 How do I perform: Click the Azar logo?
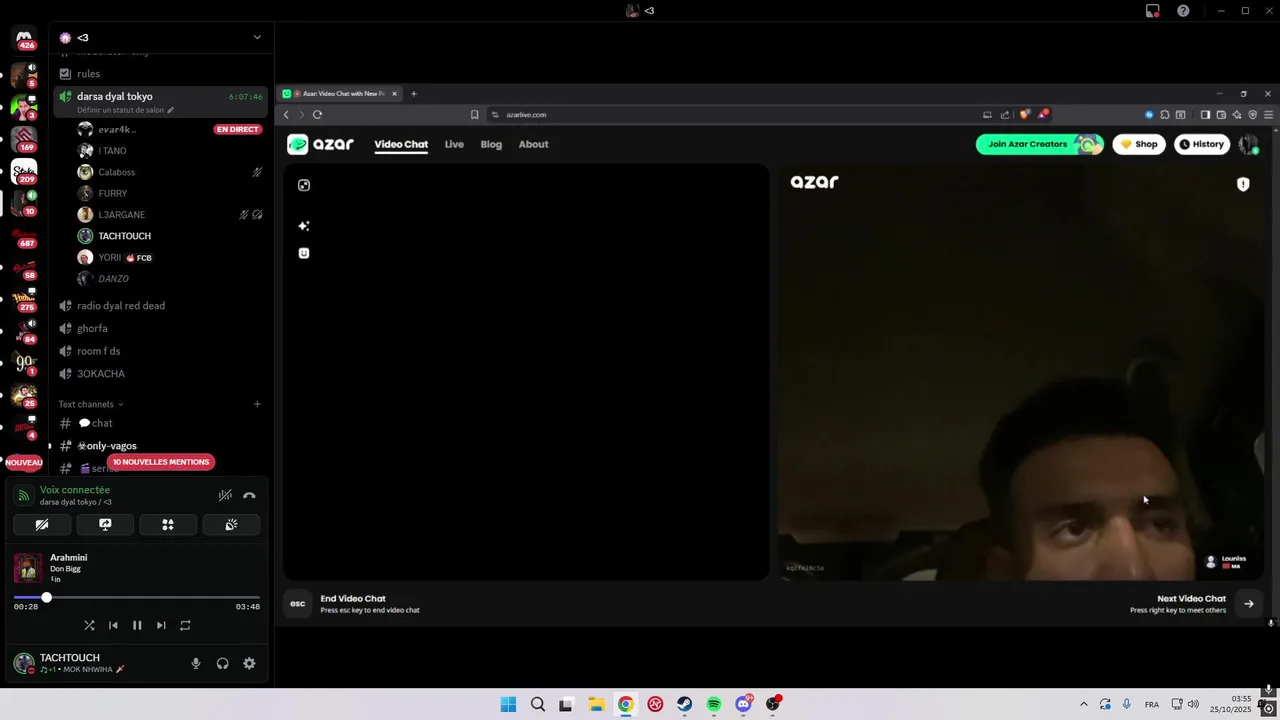click(x=320, y=144)
